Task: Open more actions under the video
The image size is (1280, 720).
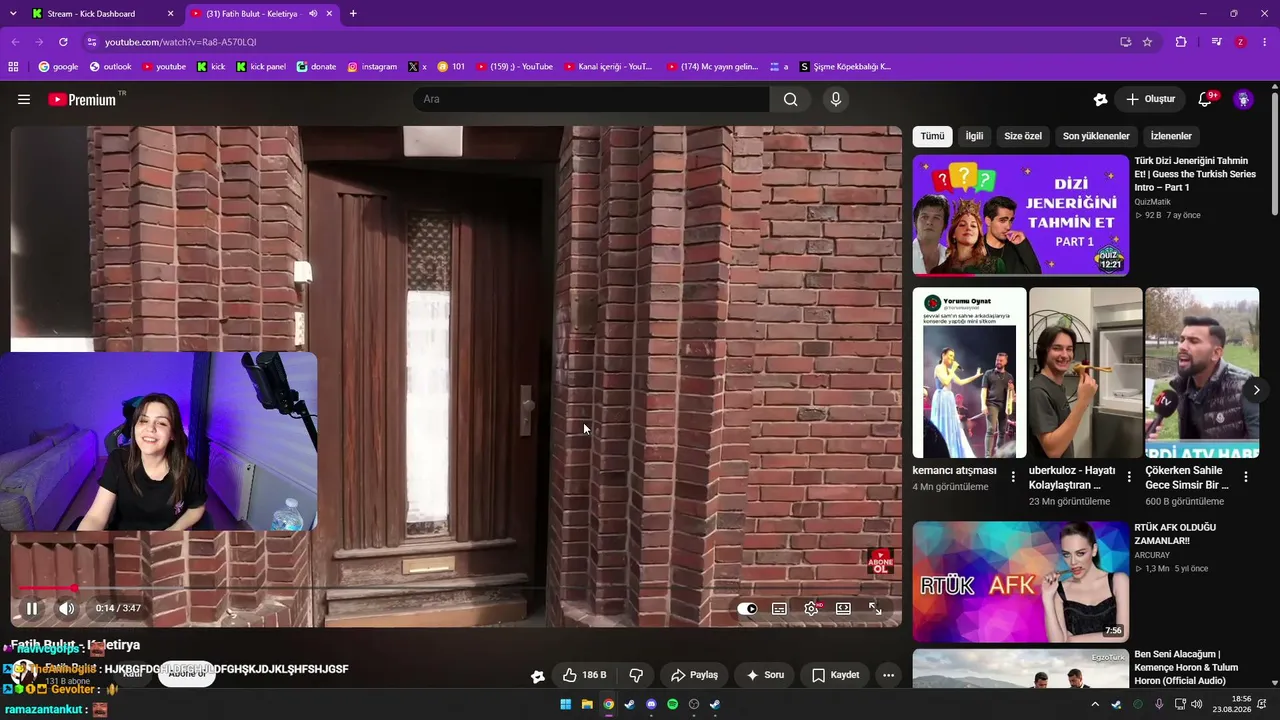Action: click(888, 675)
